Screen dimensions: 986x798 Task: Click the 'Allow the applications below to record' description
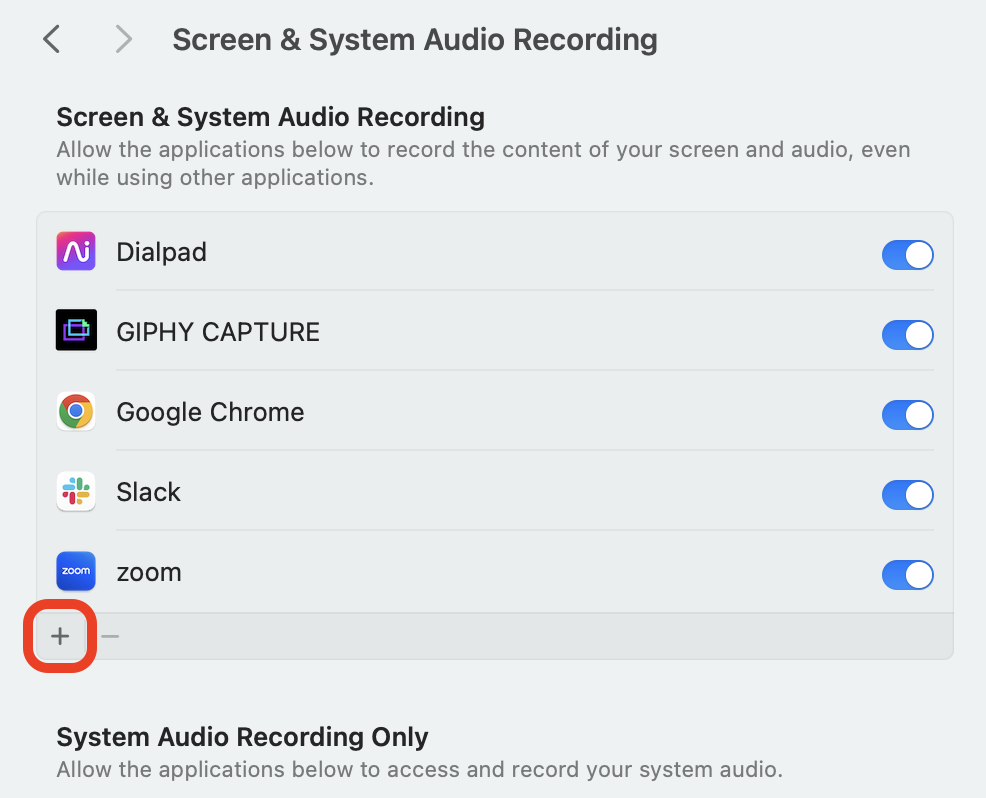(x=484, y=163)
